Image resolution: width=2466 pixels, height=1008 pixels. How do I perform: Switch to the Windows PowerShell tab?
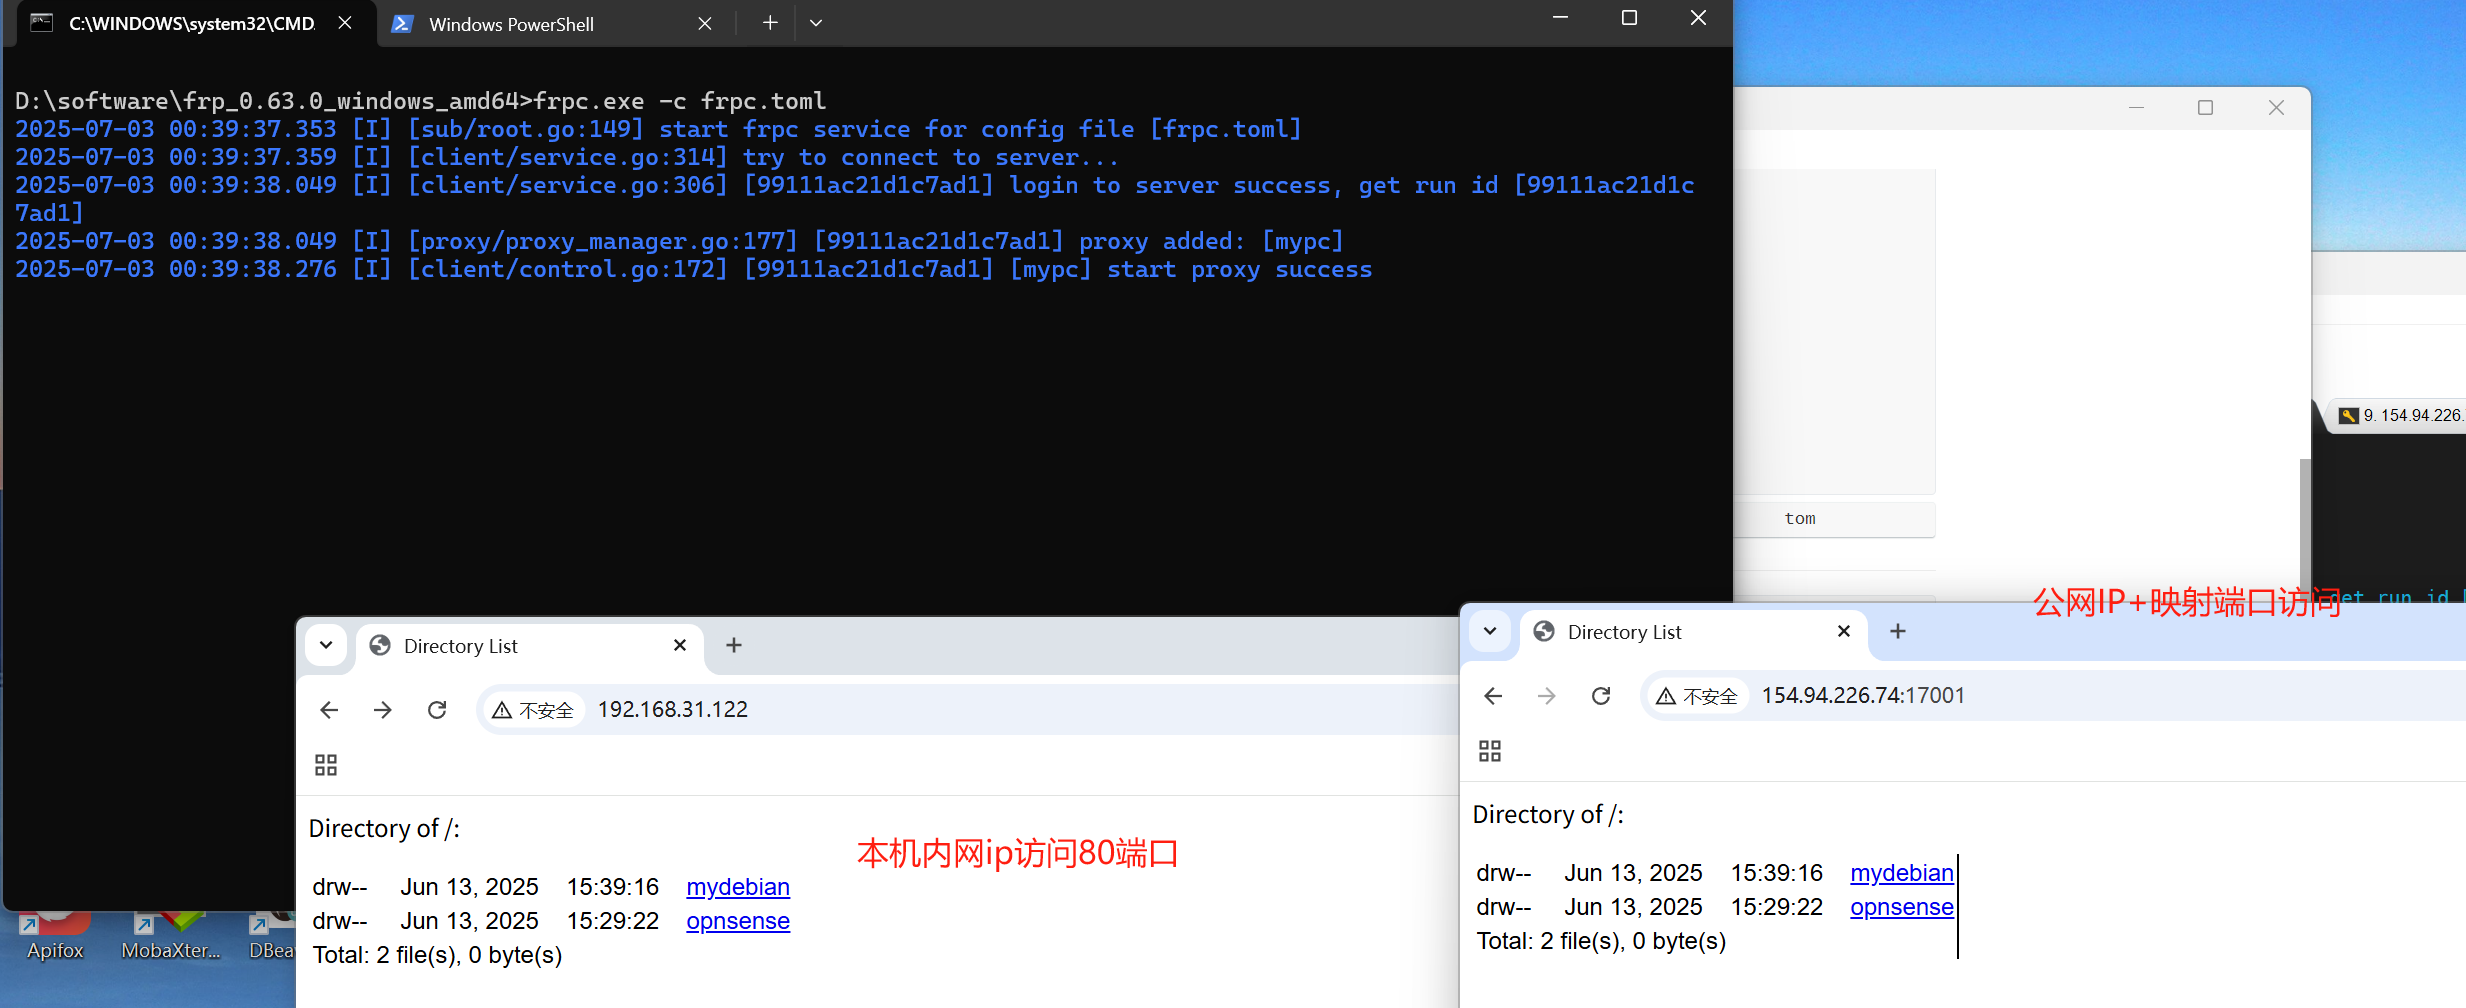click(x=510, y=24)
